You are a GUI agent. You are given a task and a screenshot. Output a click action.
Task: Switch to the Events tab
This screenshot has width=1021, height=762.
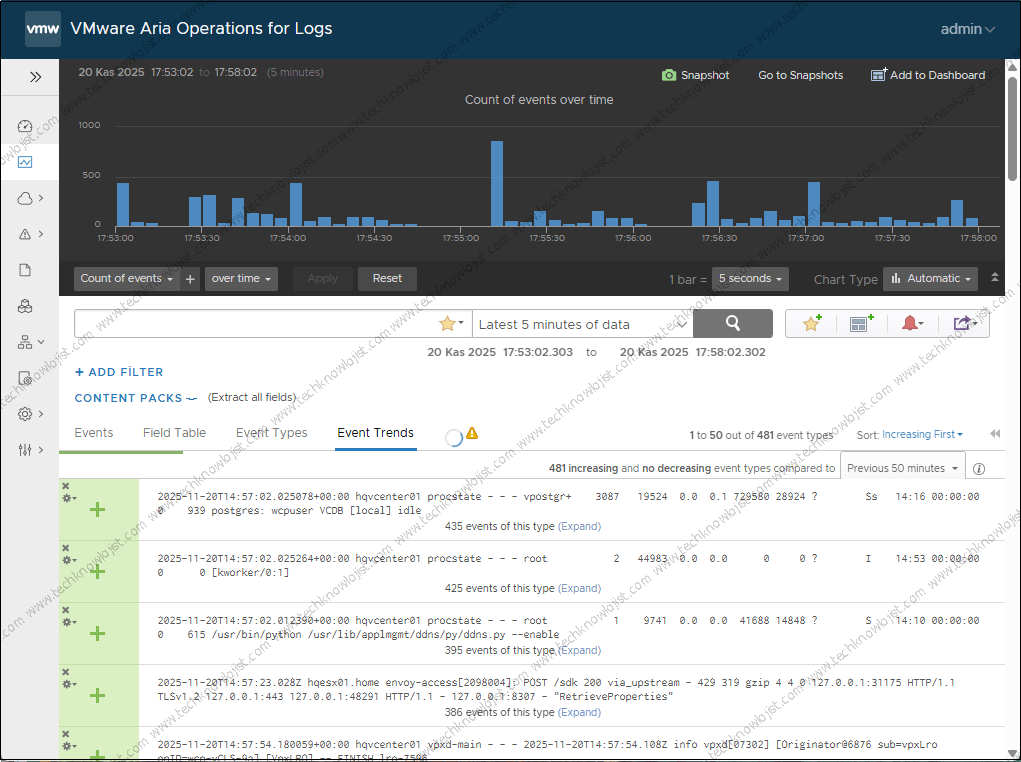click(x=94, y=433)
